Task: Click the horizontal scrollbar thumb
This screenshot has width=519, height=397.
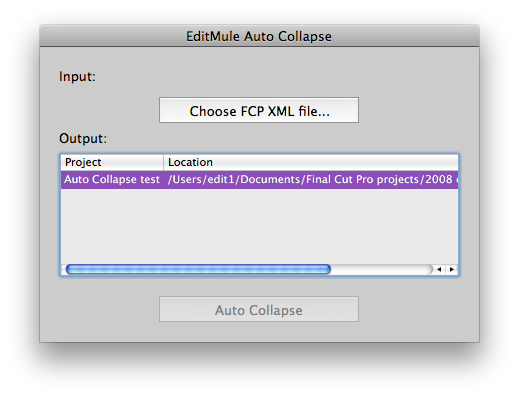Action: coord(198,269)
